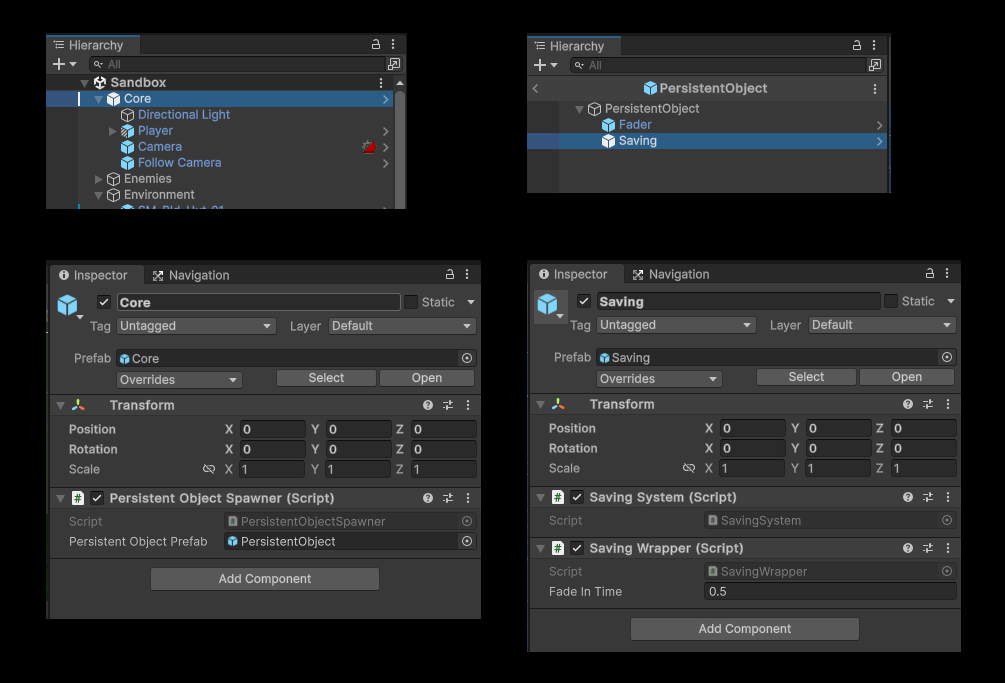Click Add Component in Core Inspector
Image resolution: width=1005 pixels, height=683 pixels.
click(265, 579)
